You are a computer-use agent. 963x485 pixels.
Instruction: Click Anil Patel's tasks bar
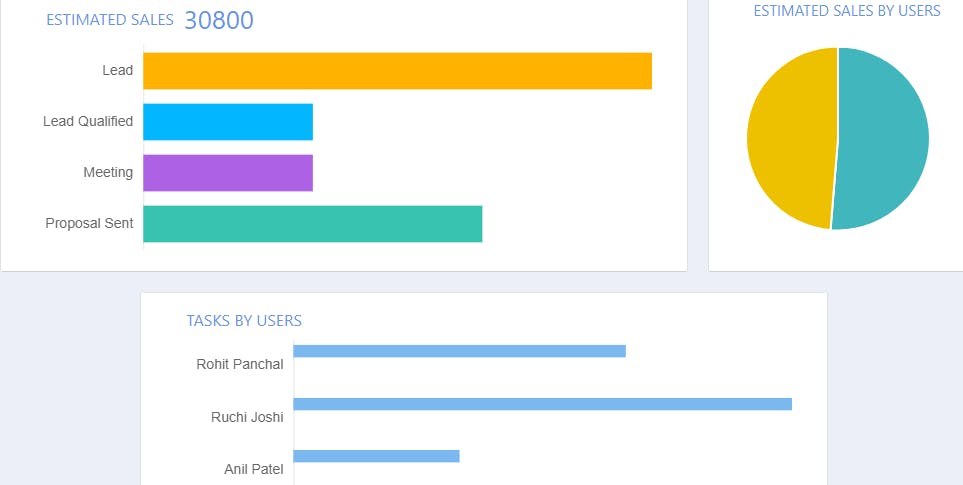click(x=376, y=456)
